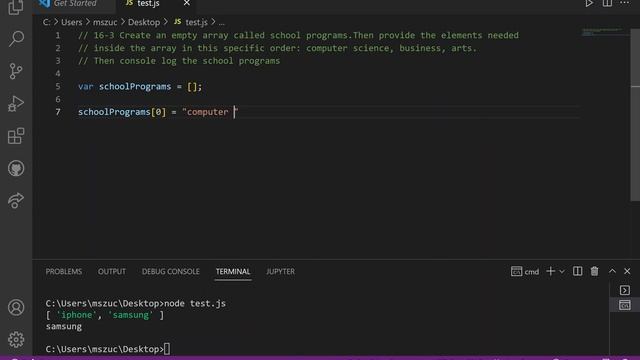
Task: Open the breadcrumb ellipsis symbol list
Action: click(222, 22)
